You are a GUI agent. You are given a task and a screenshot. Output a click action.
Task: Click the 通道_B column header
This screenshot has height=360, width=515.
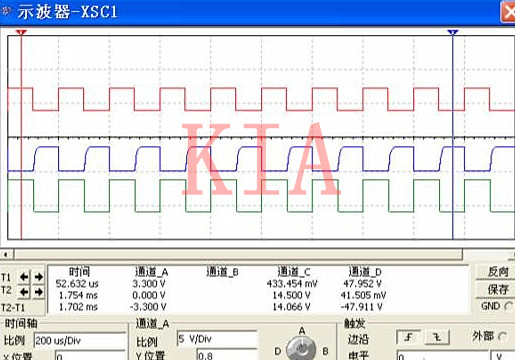coord(222,272)
